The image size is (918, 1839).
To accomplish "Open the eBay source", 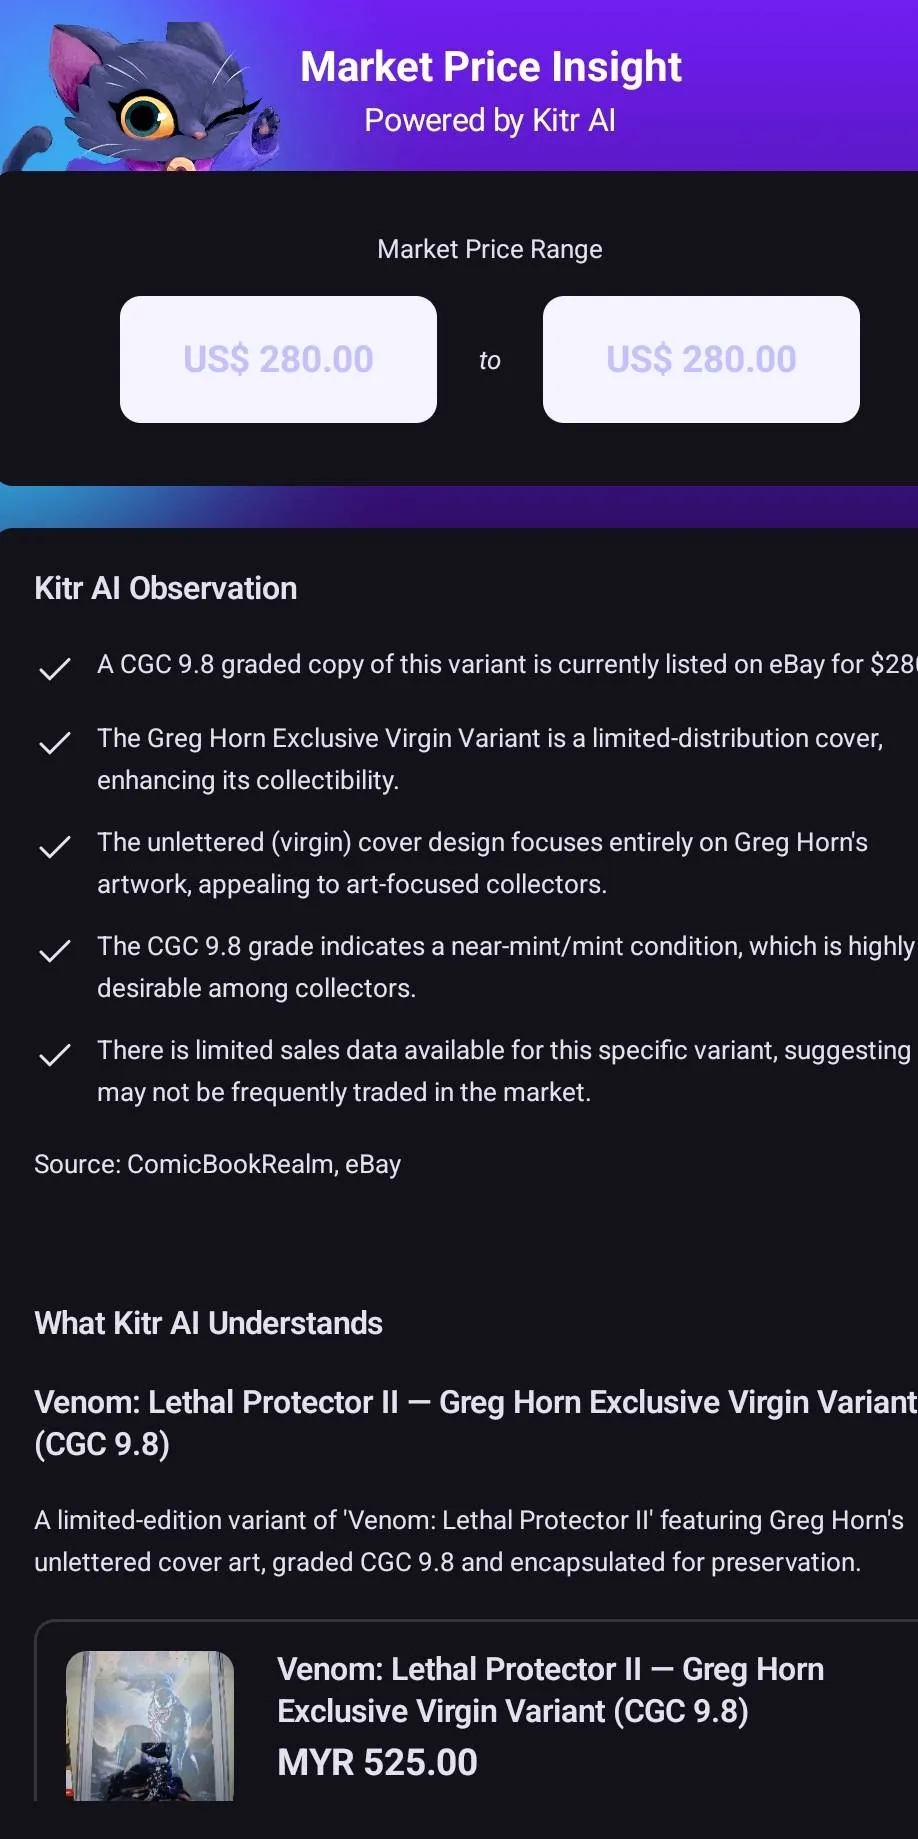I will pyautogui.click(x=373, y=1164).
